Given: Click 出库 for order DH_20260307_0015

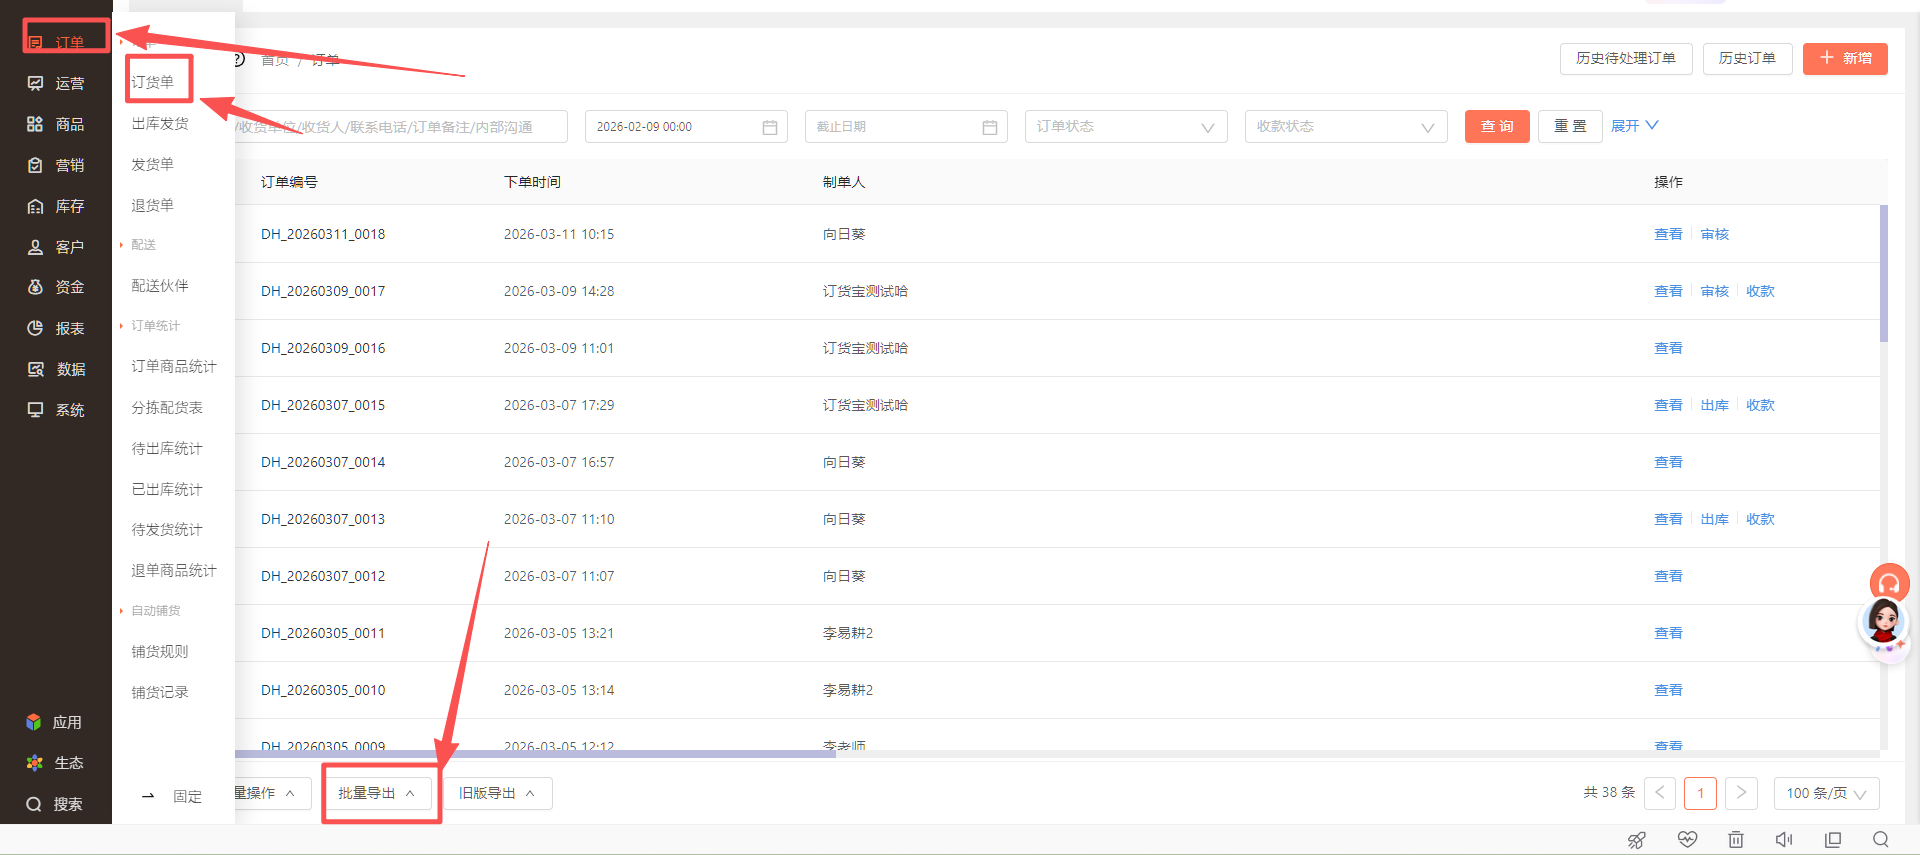Looking at the screenshot, I should (x=1715, y=405).
